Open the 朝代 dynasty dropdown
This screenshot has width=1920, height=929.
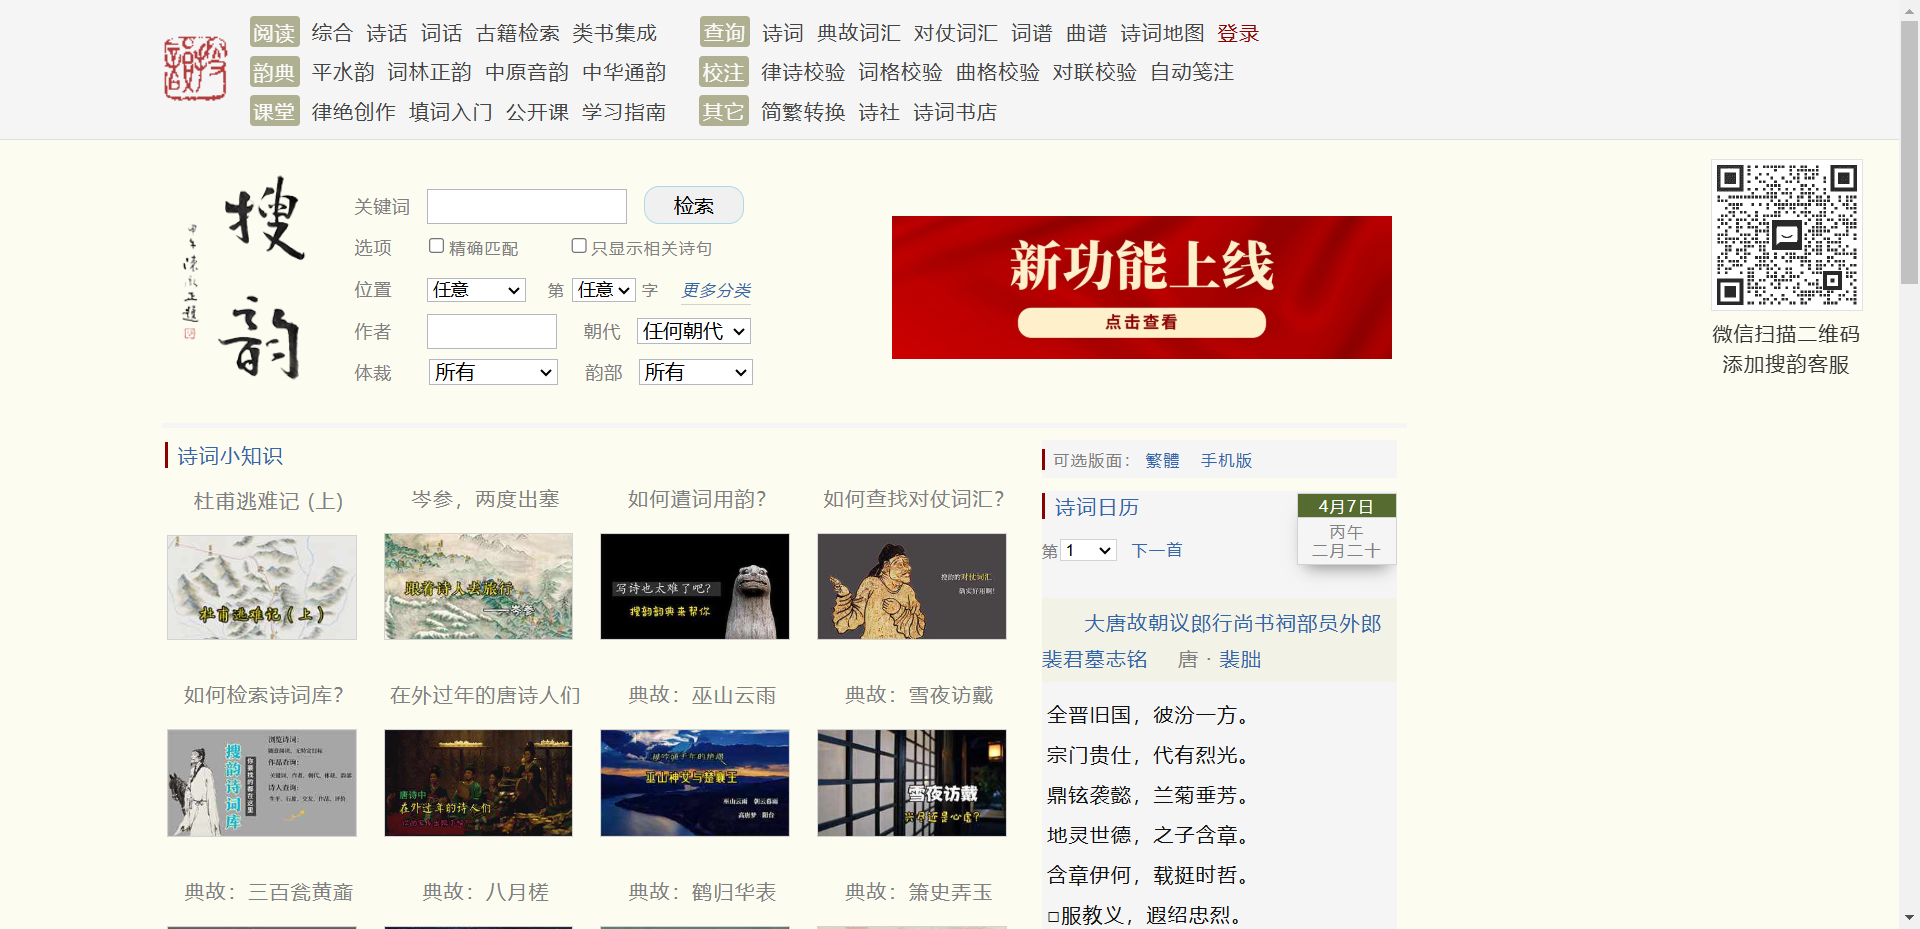[693, 330]
